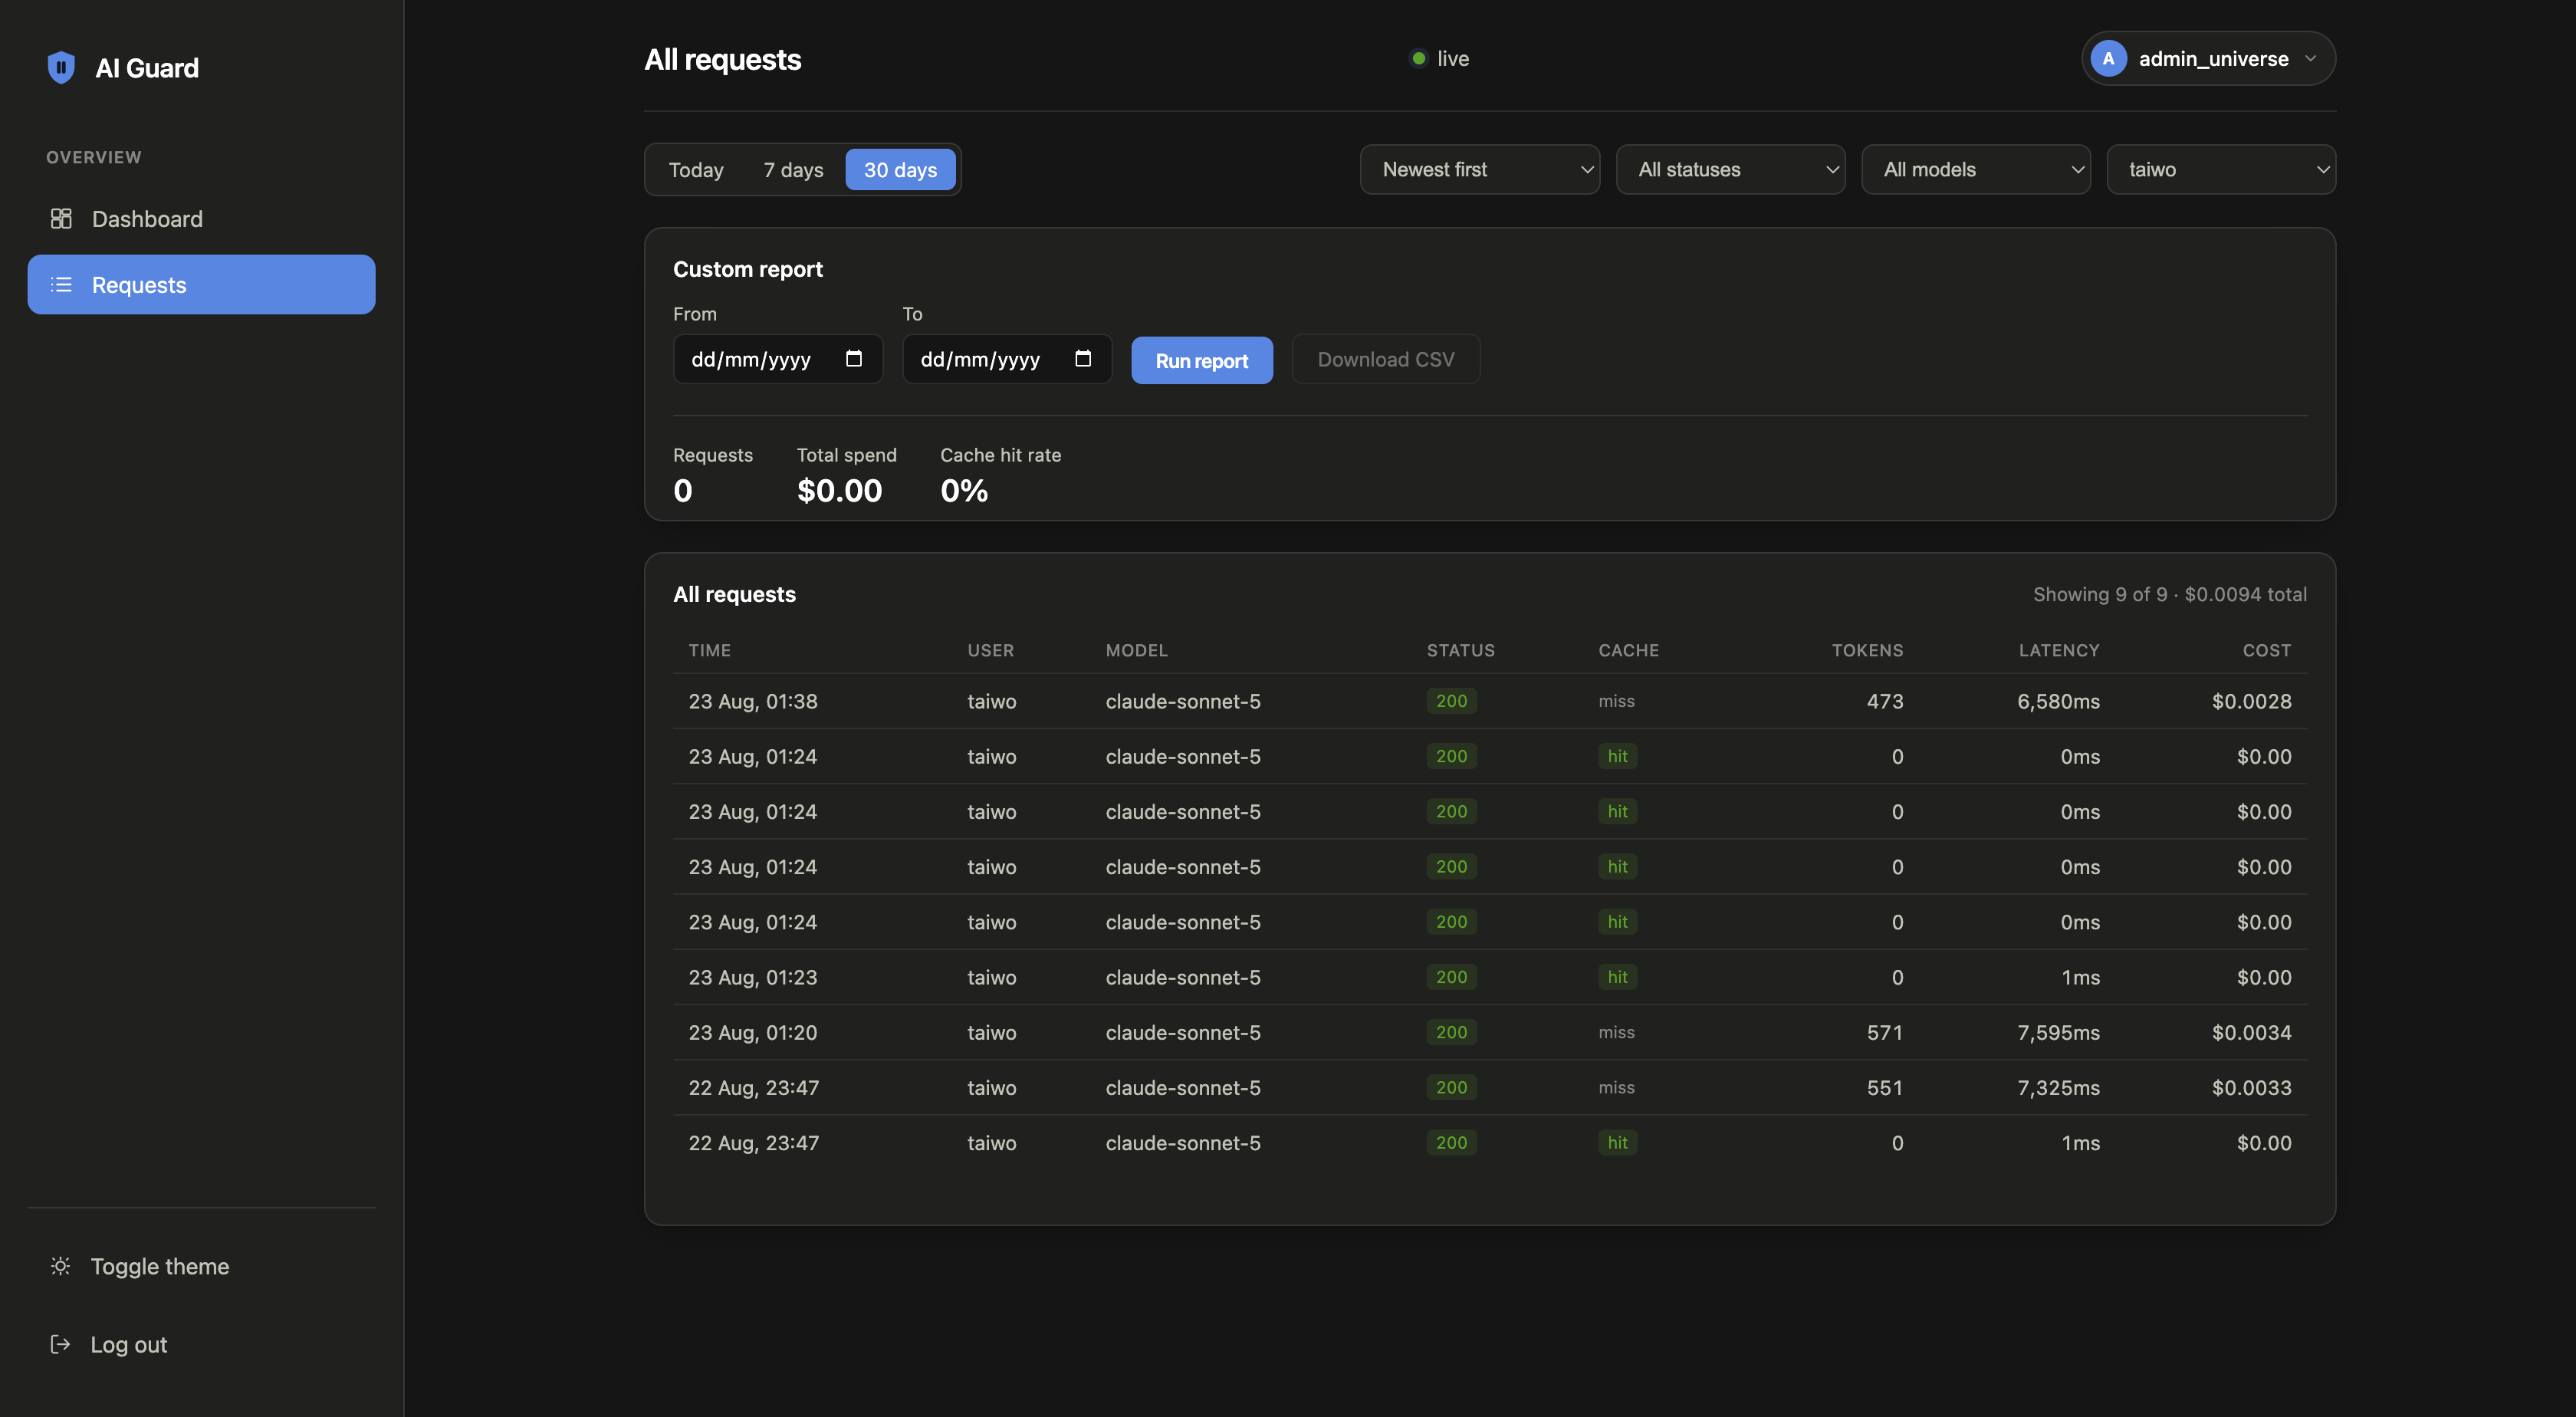
Task: Open the Dashboard page
Action: pos(201,219)
